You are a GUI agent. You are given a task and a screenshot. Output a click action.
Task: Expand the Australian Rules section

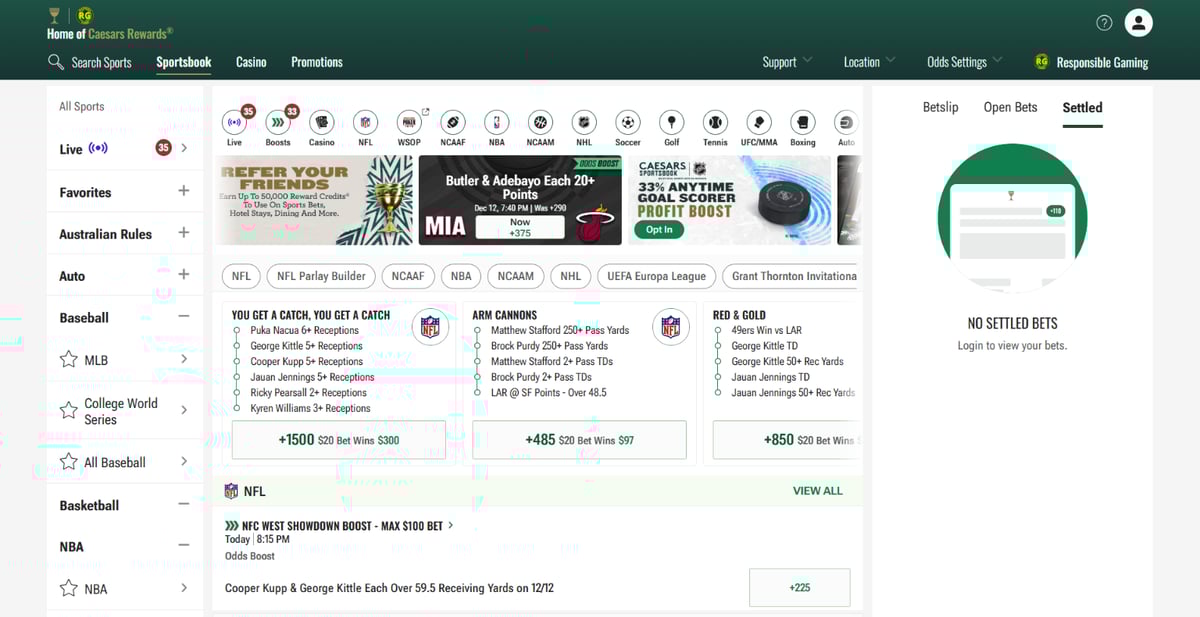pos(184,233)
